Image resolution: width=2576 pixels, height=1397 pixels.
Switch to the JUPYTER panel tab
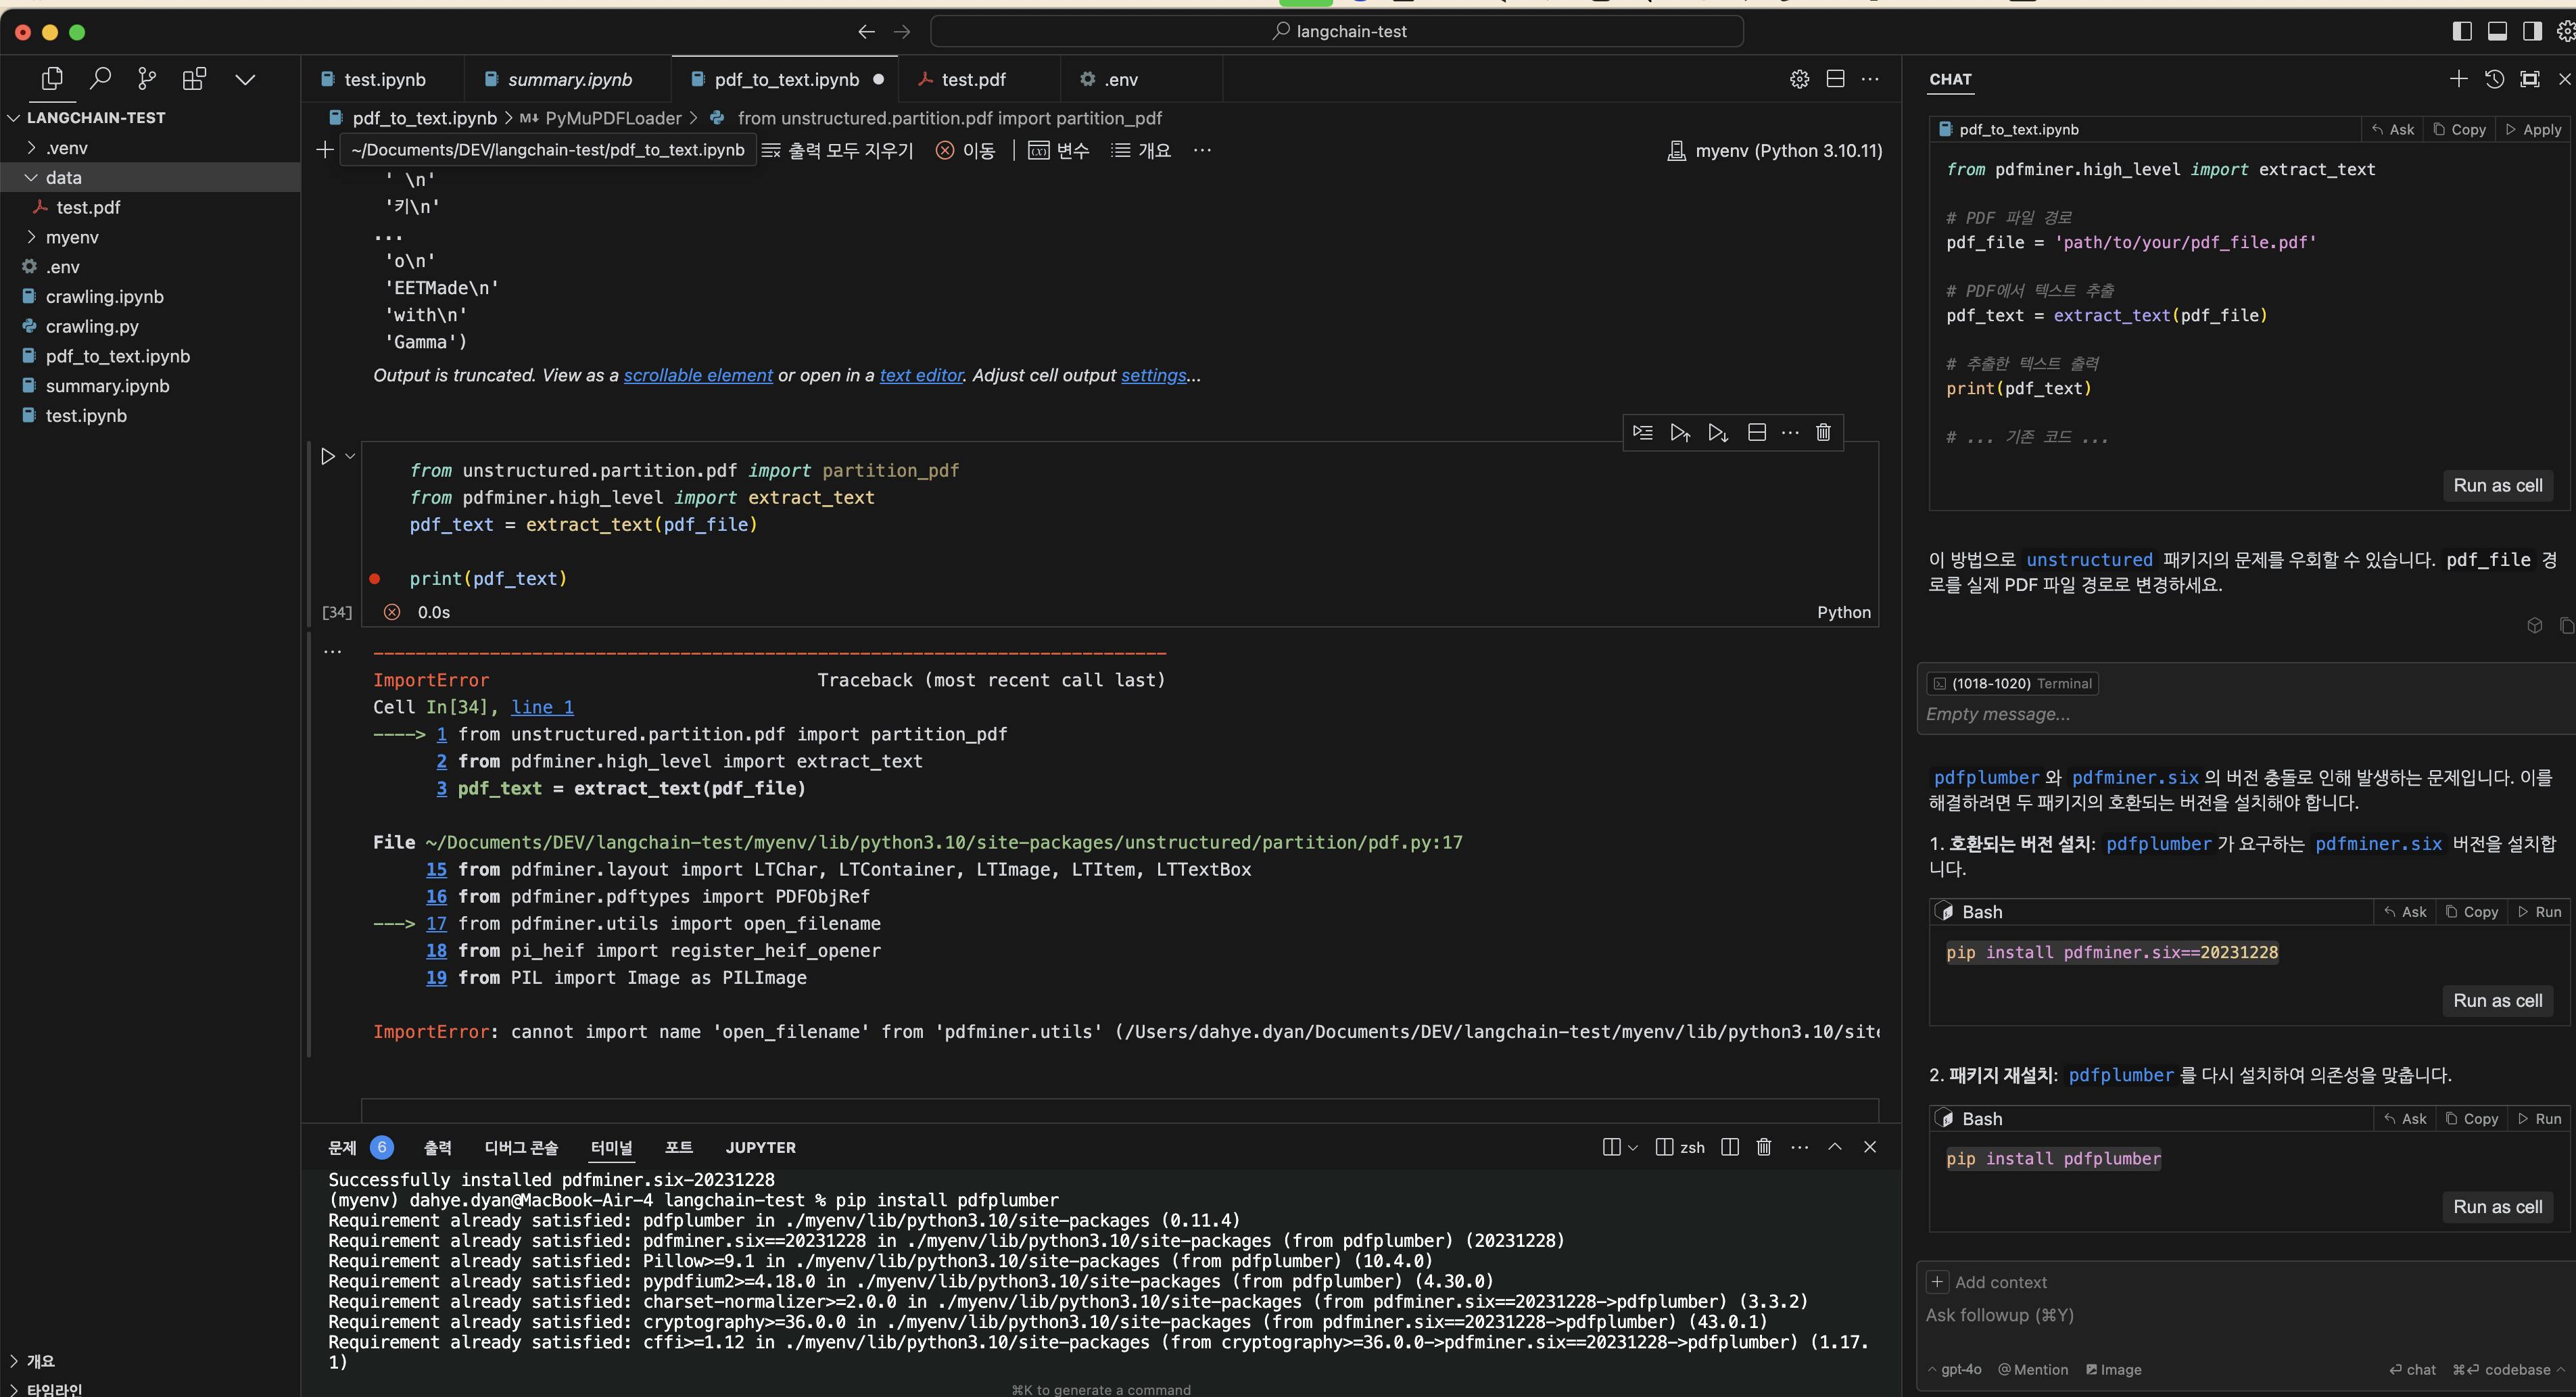(760, 1147)
